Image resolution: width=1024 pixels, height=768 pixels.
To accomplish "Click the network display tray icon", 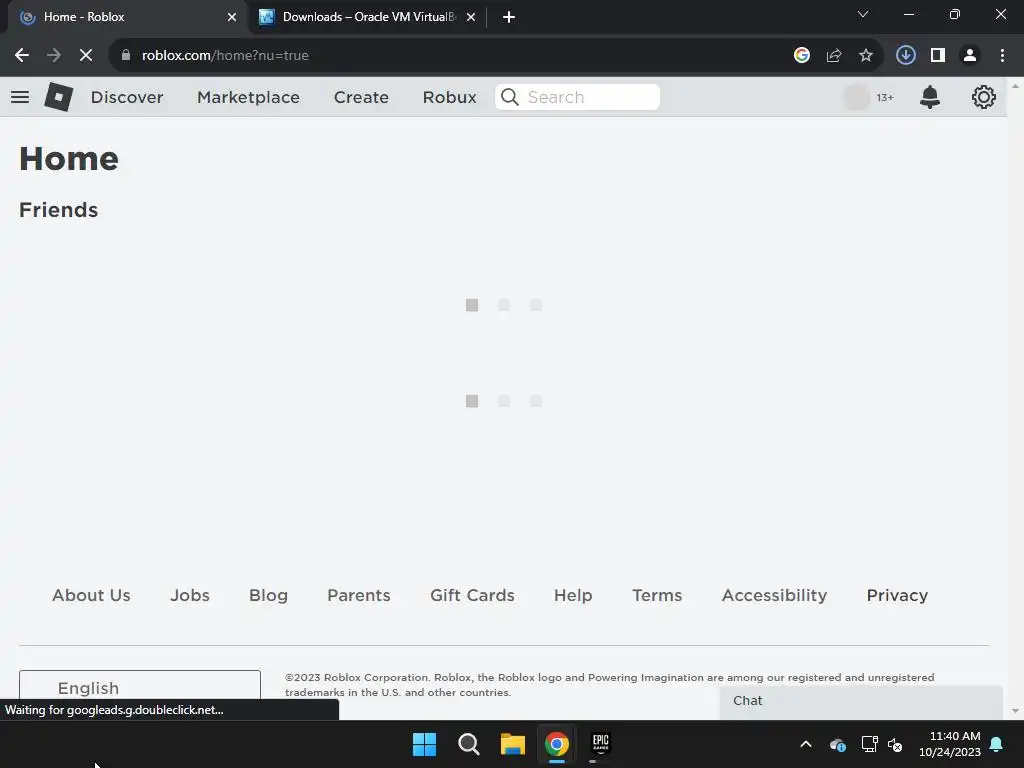I will point(869,744).
